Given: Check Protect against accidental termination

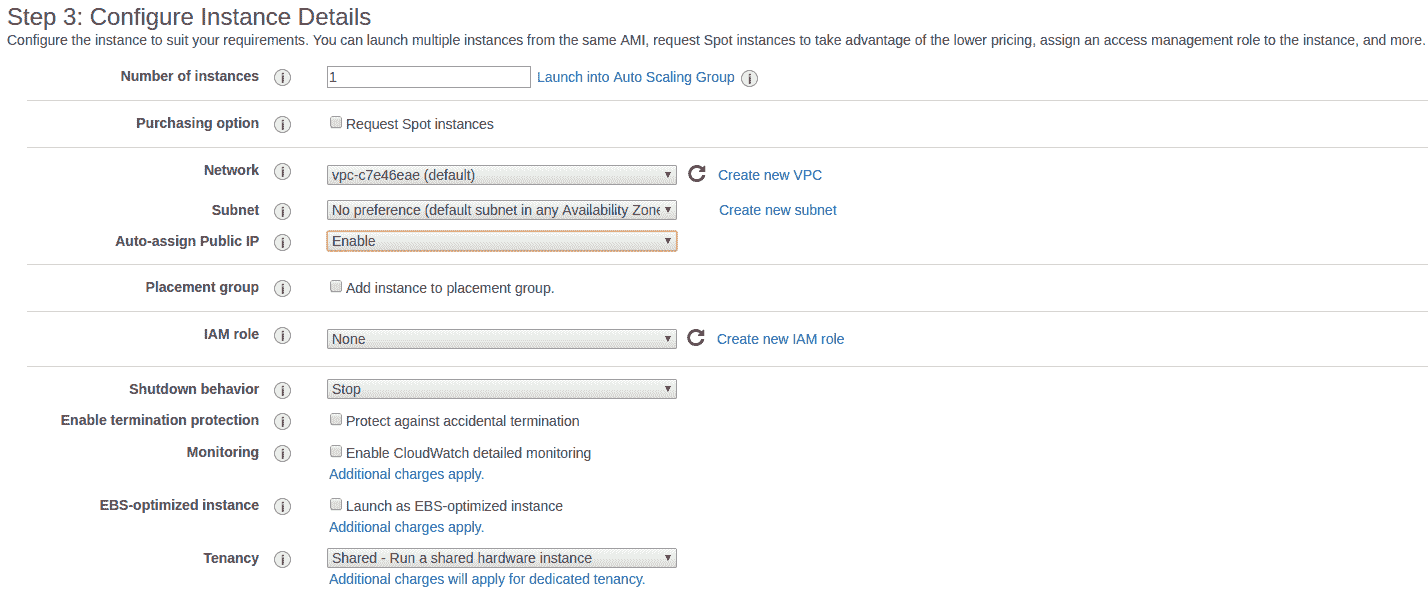Looking at the screenshot, I should click(336, 420).
